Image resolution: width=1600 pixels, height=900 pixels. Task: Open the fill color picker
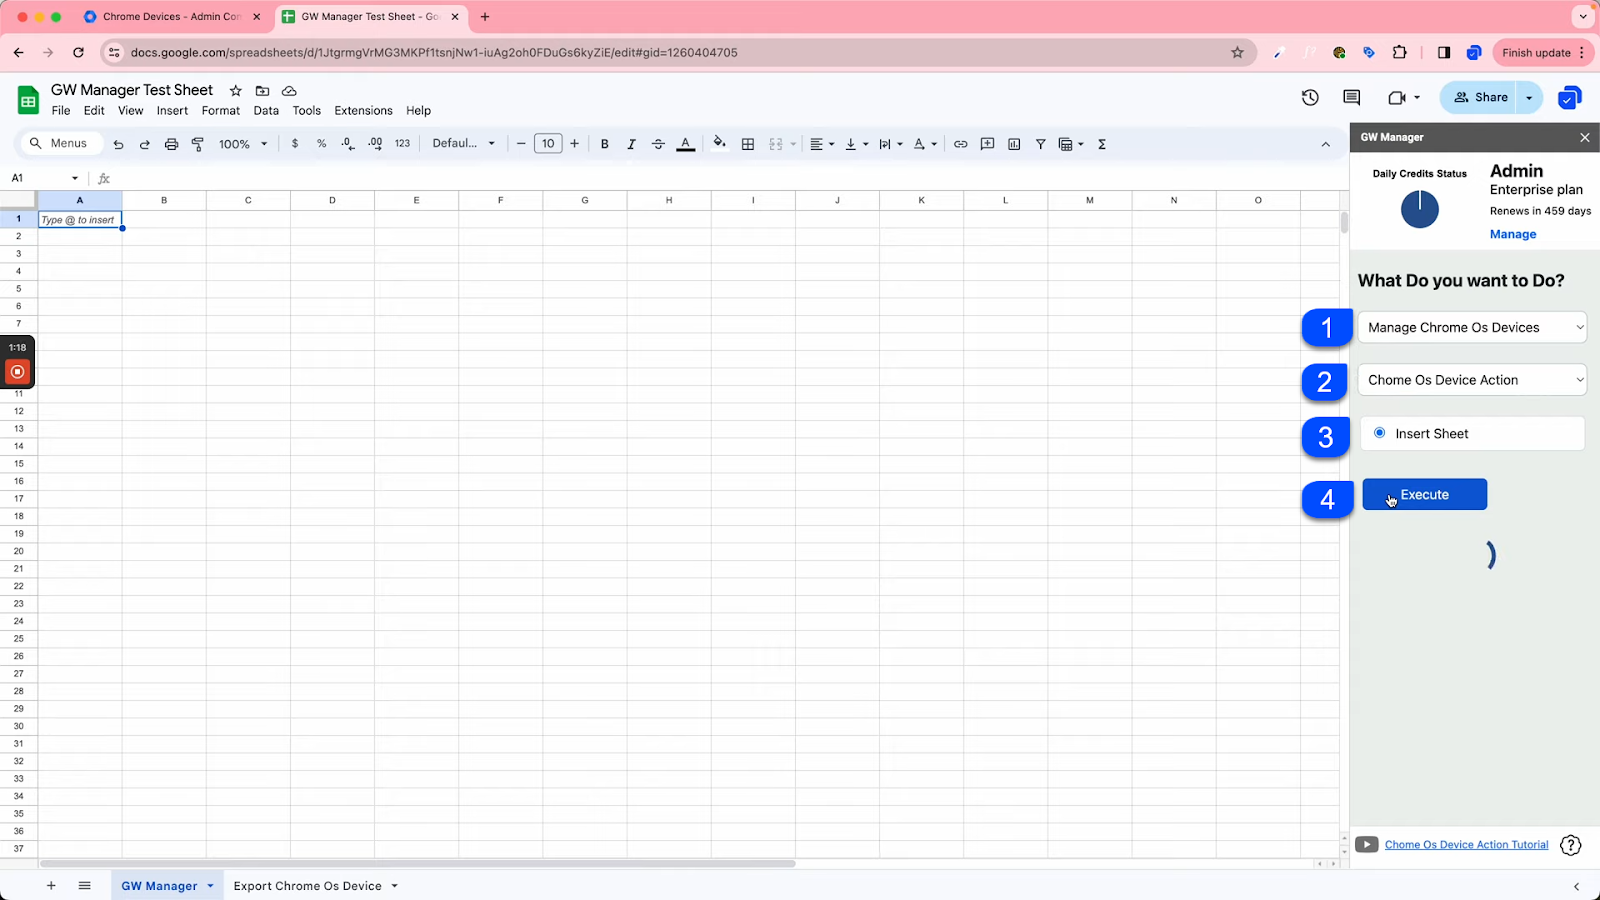point(719,144)
